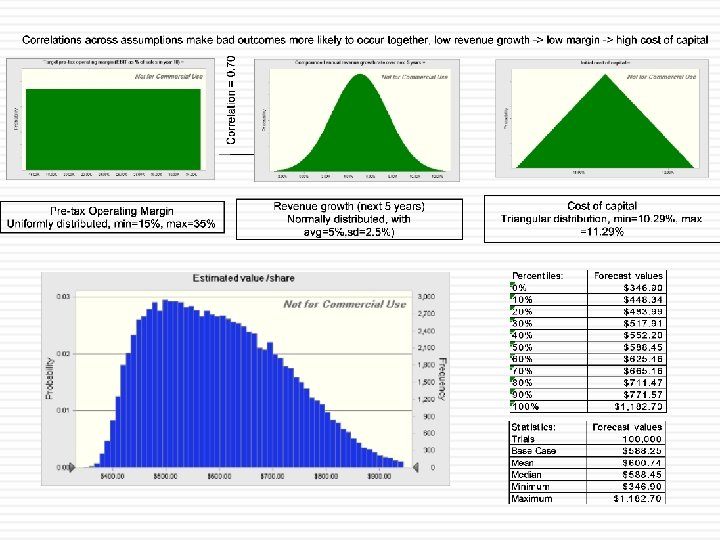
Task: Click the Forecast values header above the statistics
Action: pos(627,427)
